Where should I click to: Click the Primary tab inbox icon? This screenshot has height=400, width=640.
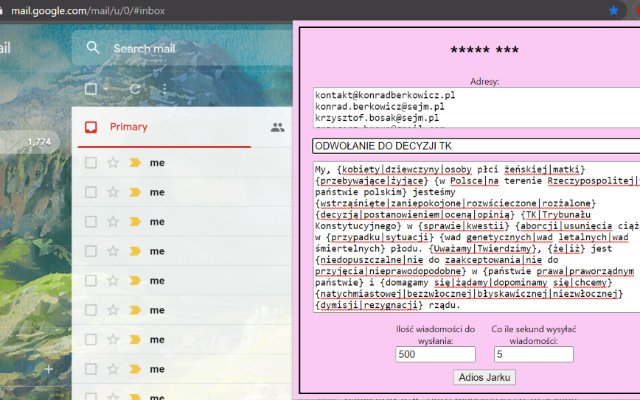(91, 127)
